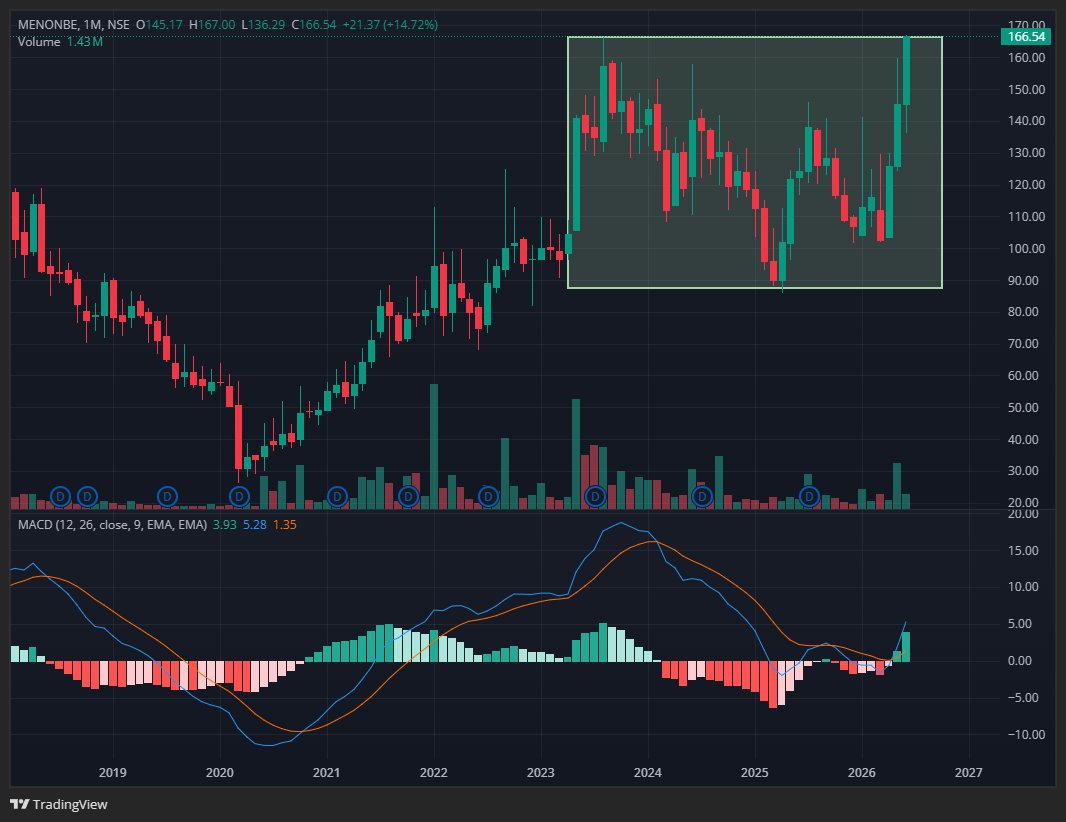Click the green last-price tag 166.54

point(1025,37)
